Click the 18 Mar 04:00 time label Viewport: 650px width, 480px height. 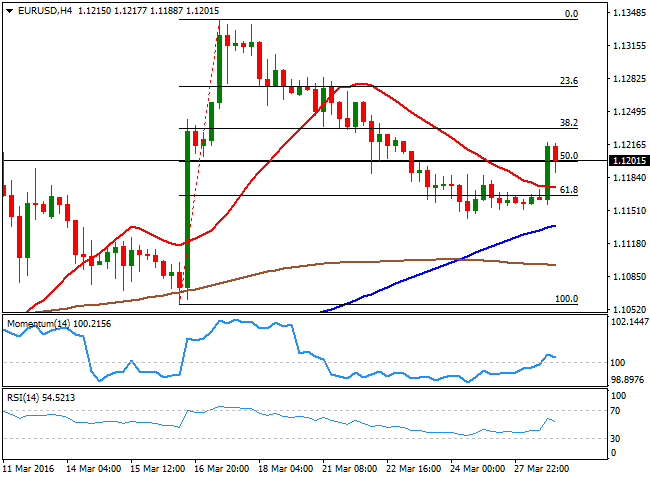click(286, 469)
